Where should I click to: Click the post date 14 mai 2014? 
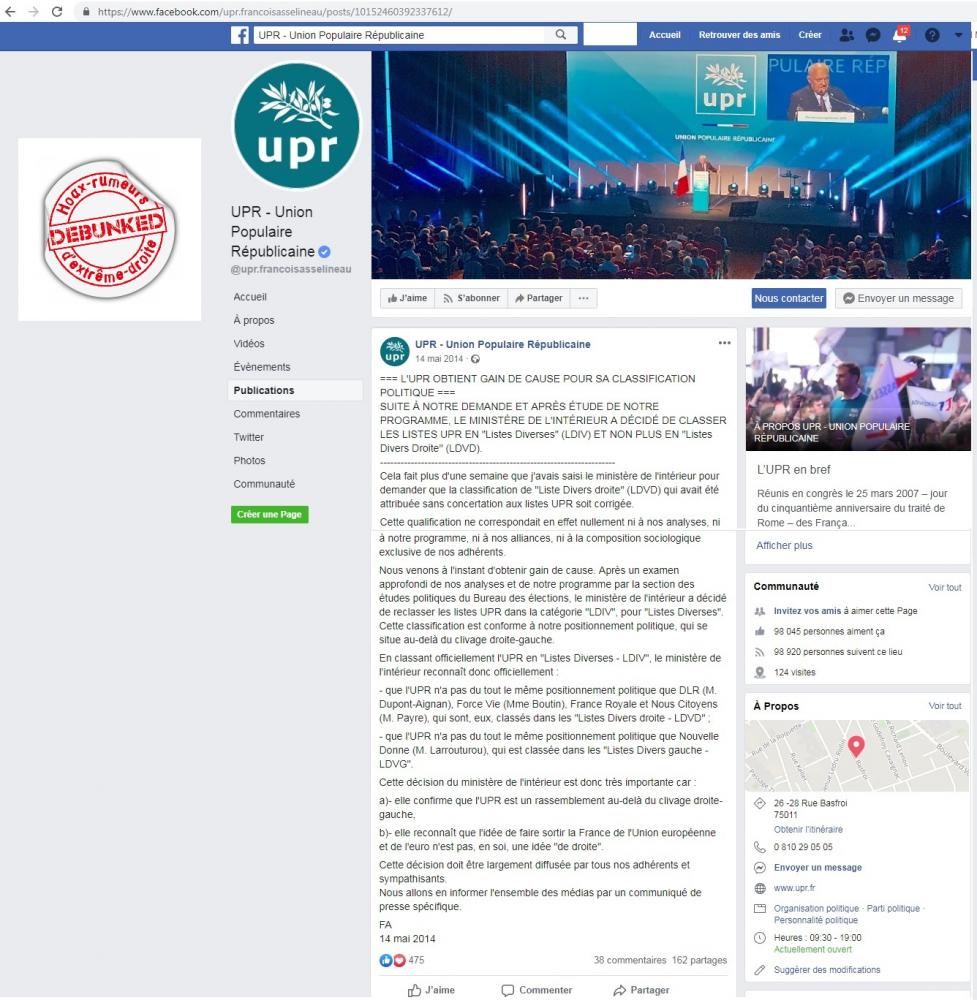tap(439, 358)
